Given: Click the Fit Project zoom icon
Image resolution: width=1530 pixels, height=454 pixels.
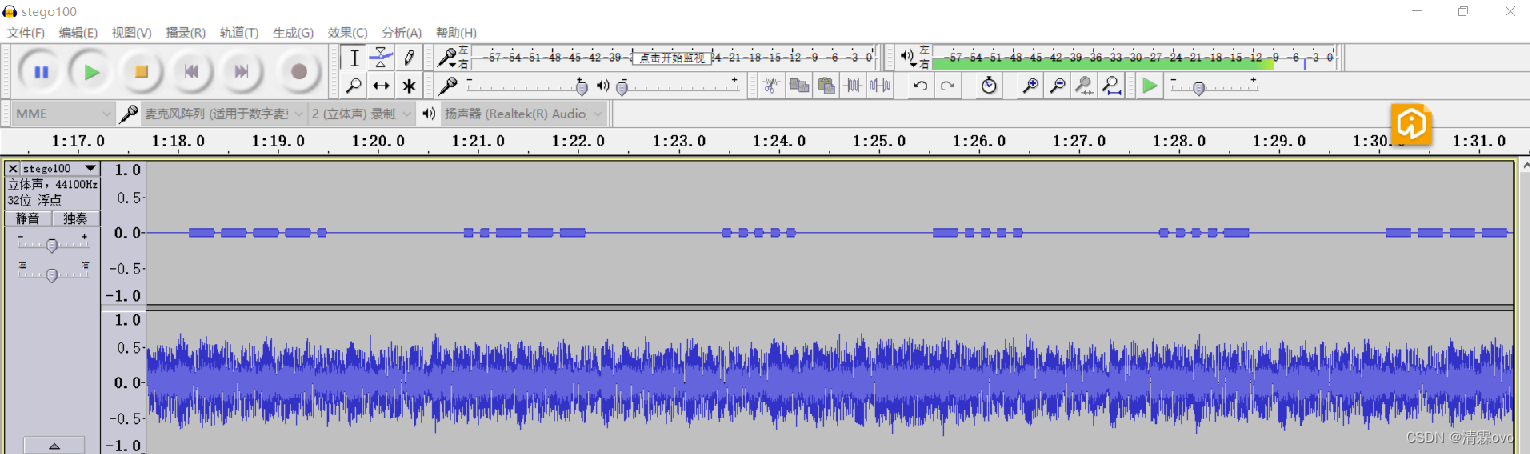Looking at the screenshot, I should 1112,86.
